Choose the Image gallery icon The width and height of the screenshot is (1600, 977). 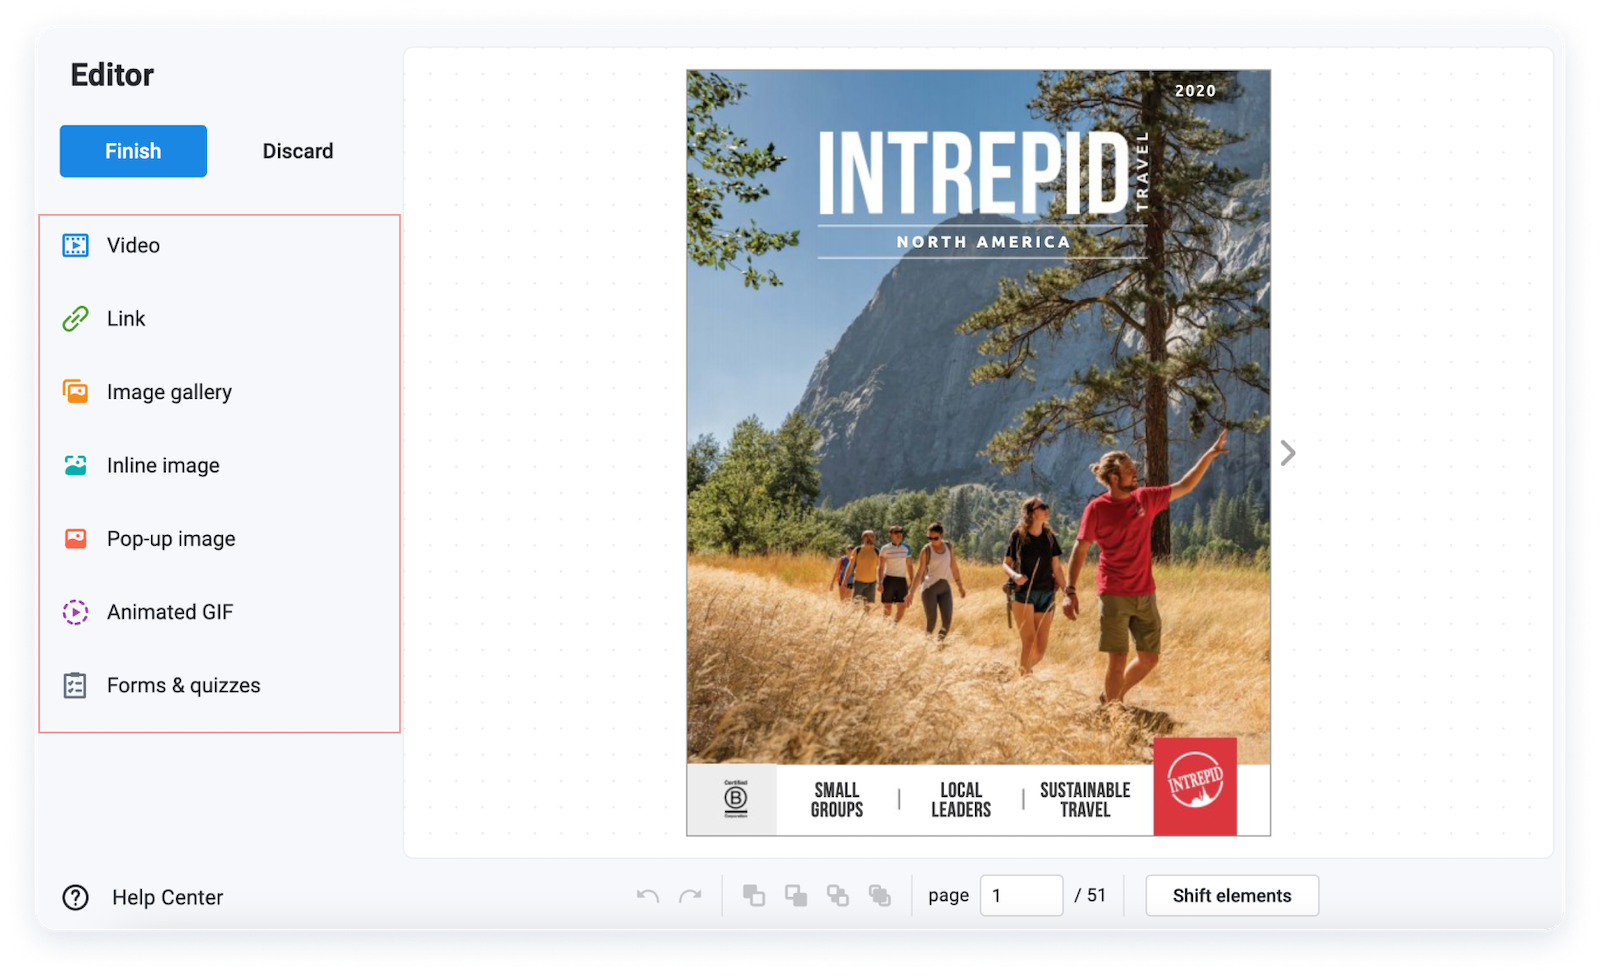click(x=75, y=391)
